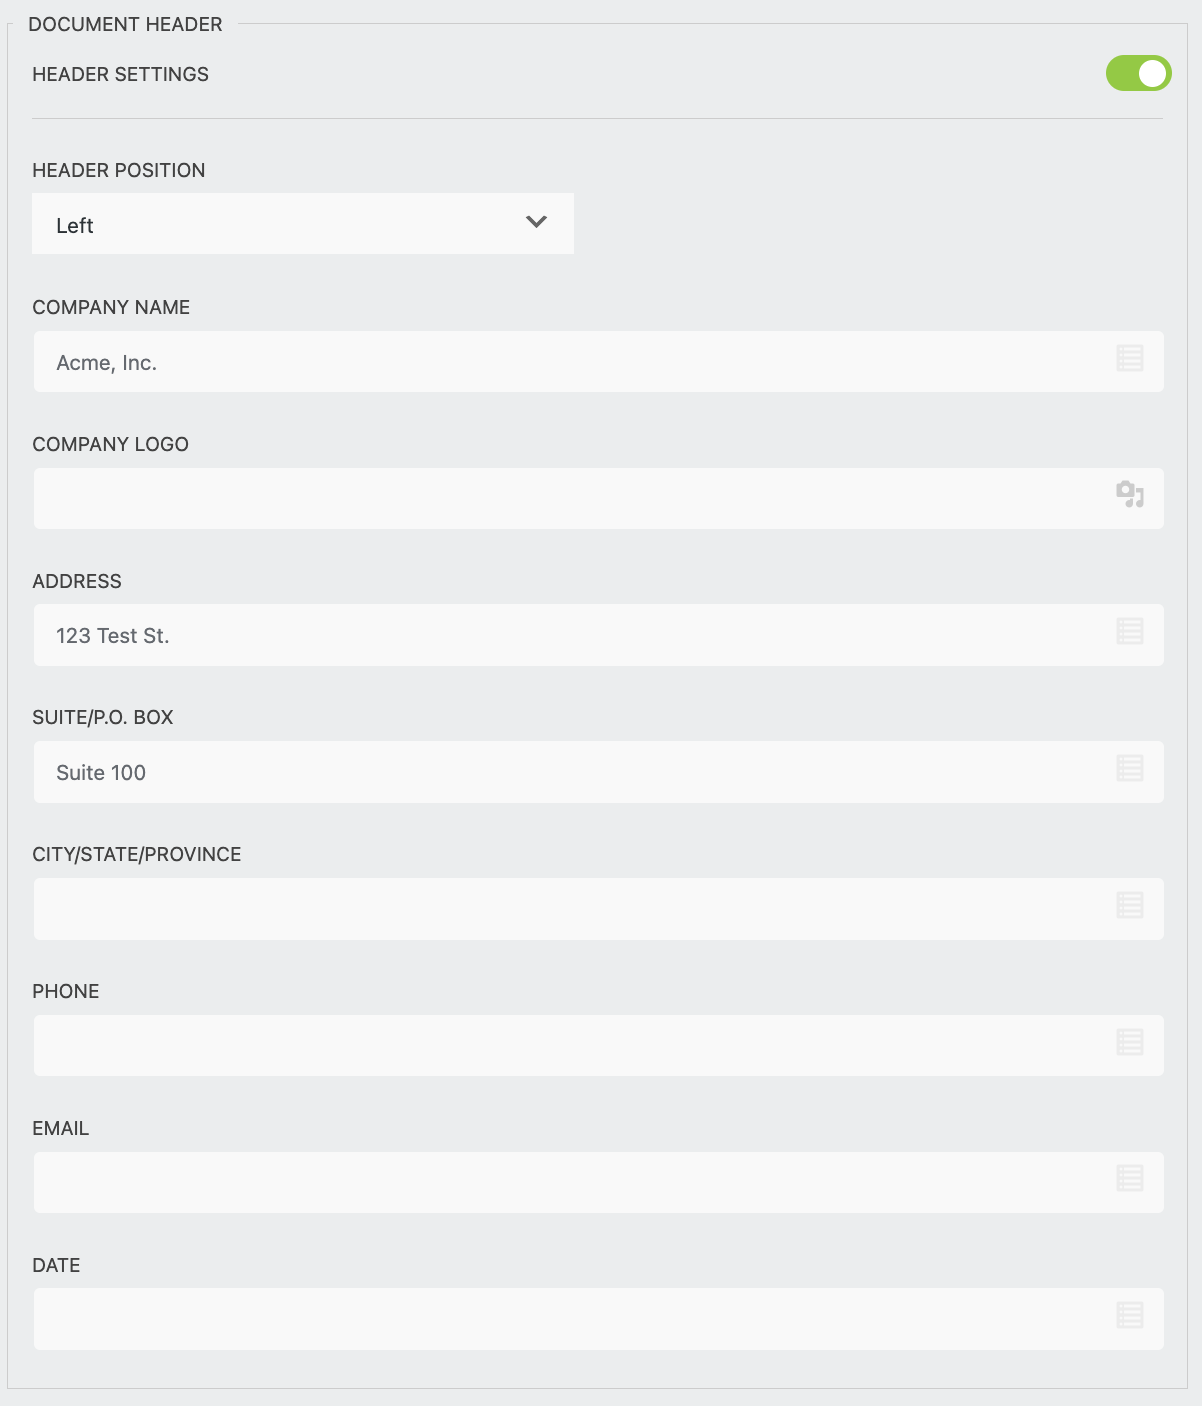Open the field selector icon for Email
Image resolution: width=1202 pixels, height=1406 pixels.
(1129, 1179)
